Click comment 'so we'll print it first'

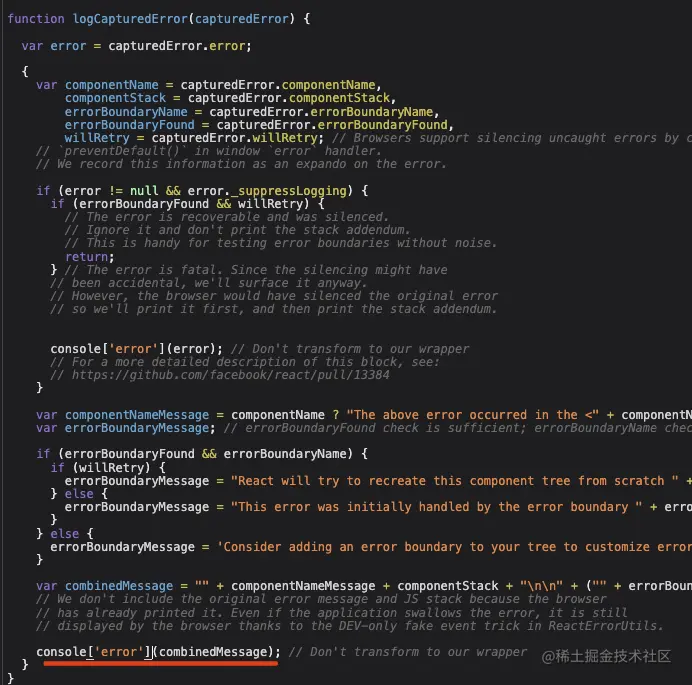[274, 309]
